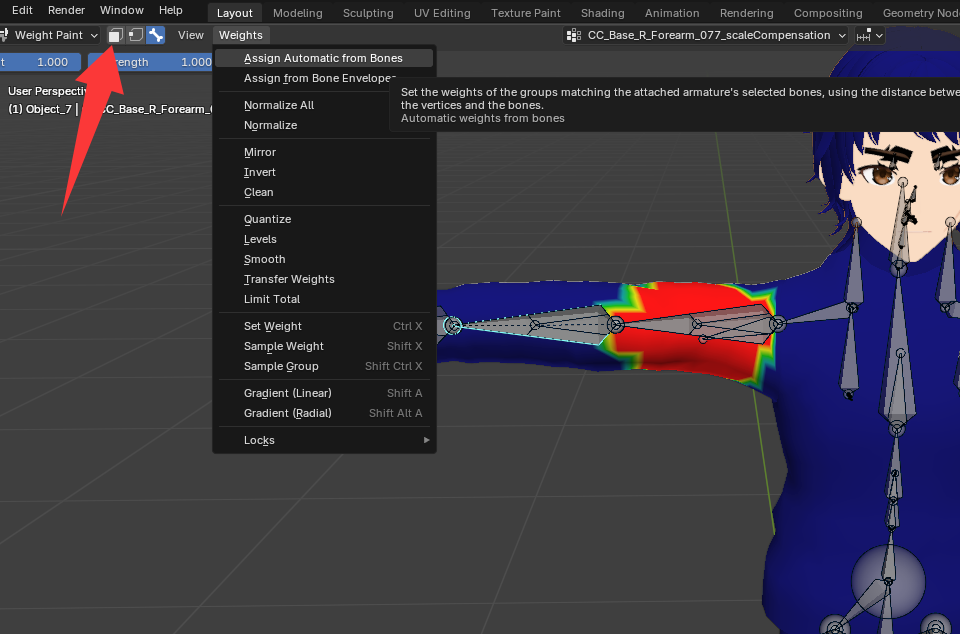The width and height of the screenshot is (960, 634).
Task: Choose Invert from the Weights menu
Action: pyautogui.click(x=324, y=172)
